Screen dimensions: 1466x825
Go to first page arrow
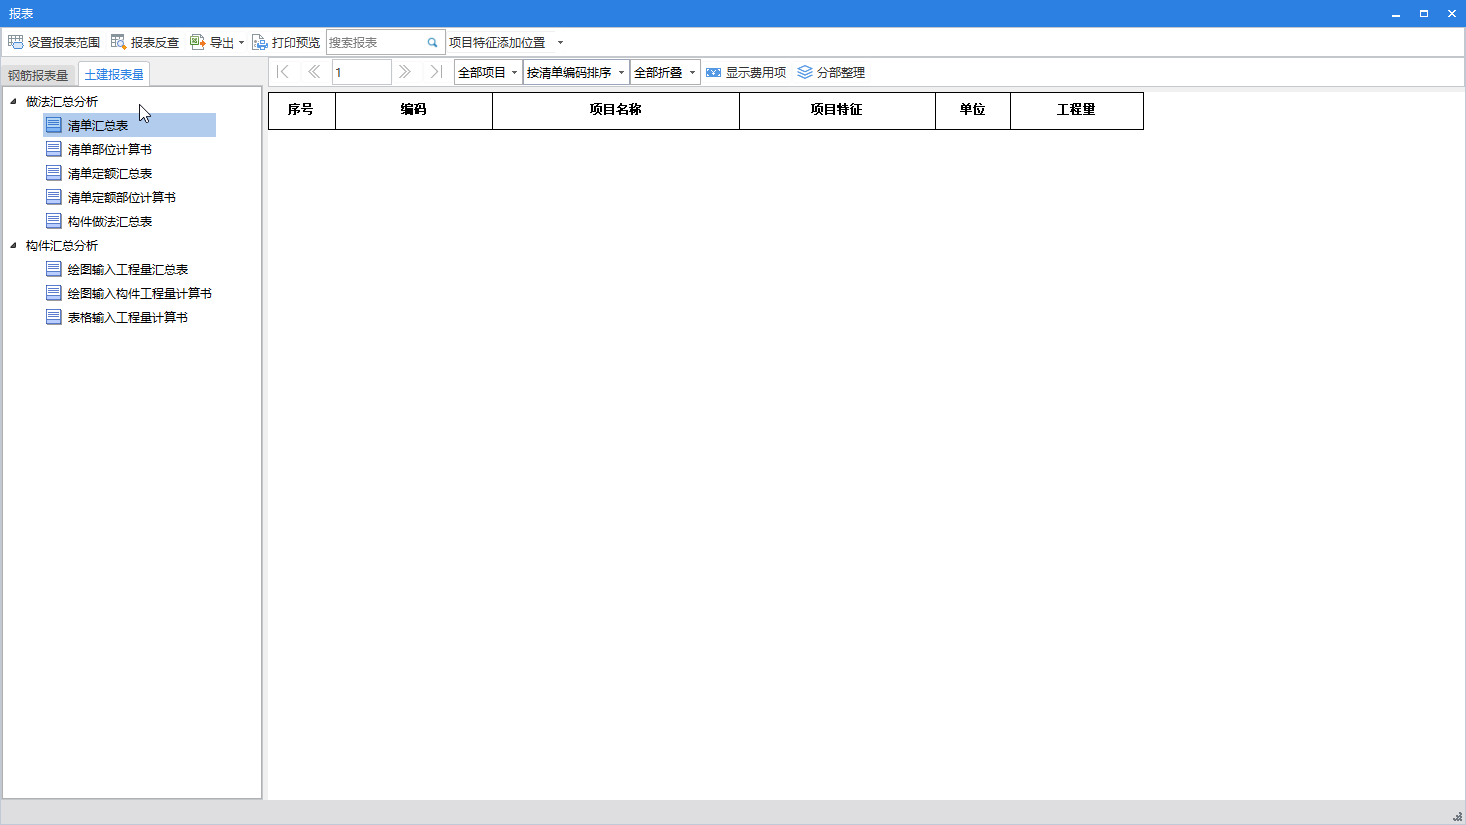(x=283, y=72)
